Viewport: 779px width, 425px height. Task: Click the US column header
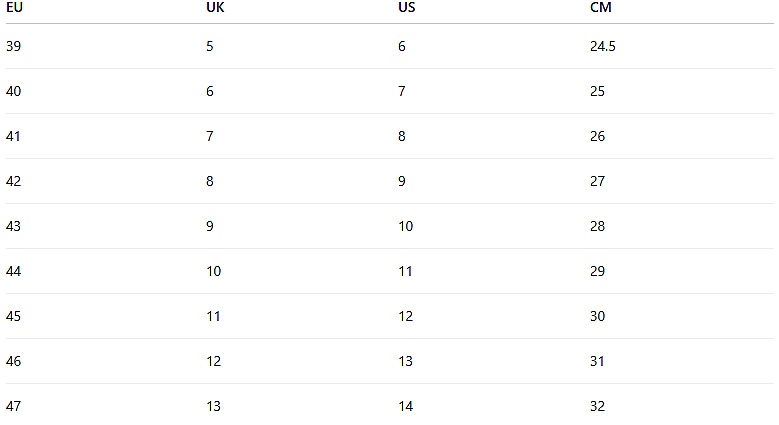[406, 7]
